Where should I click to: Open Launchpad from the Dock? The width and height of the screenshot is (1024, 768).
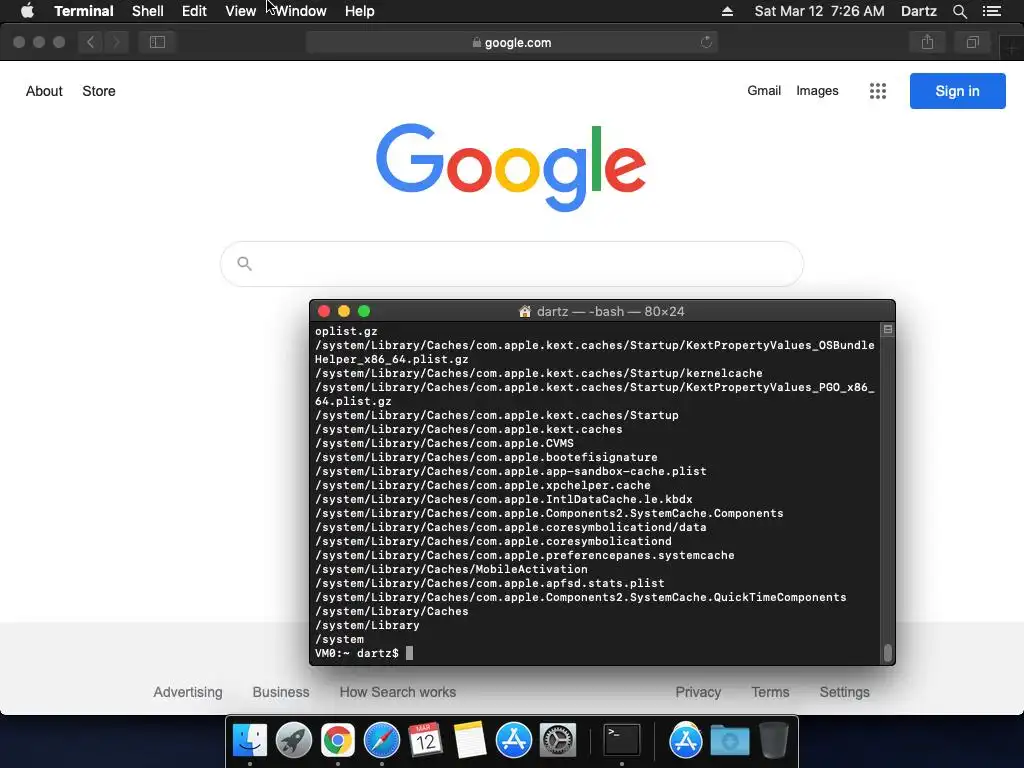[x=294, y=741]
